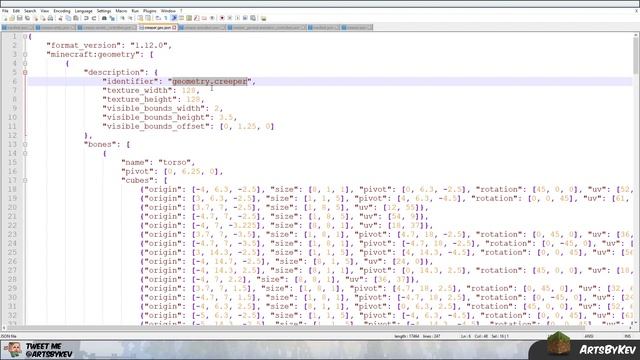Screen dimensions: 640x360
Task: Click "format_version" on line 2
Action: tap(84, 45)
